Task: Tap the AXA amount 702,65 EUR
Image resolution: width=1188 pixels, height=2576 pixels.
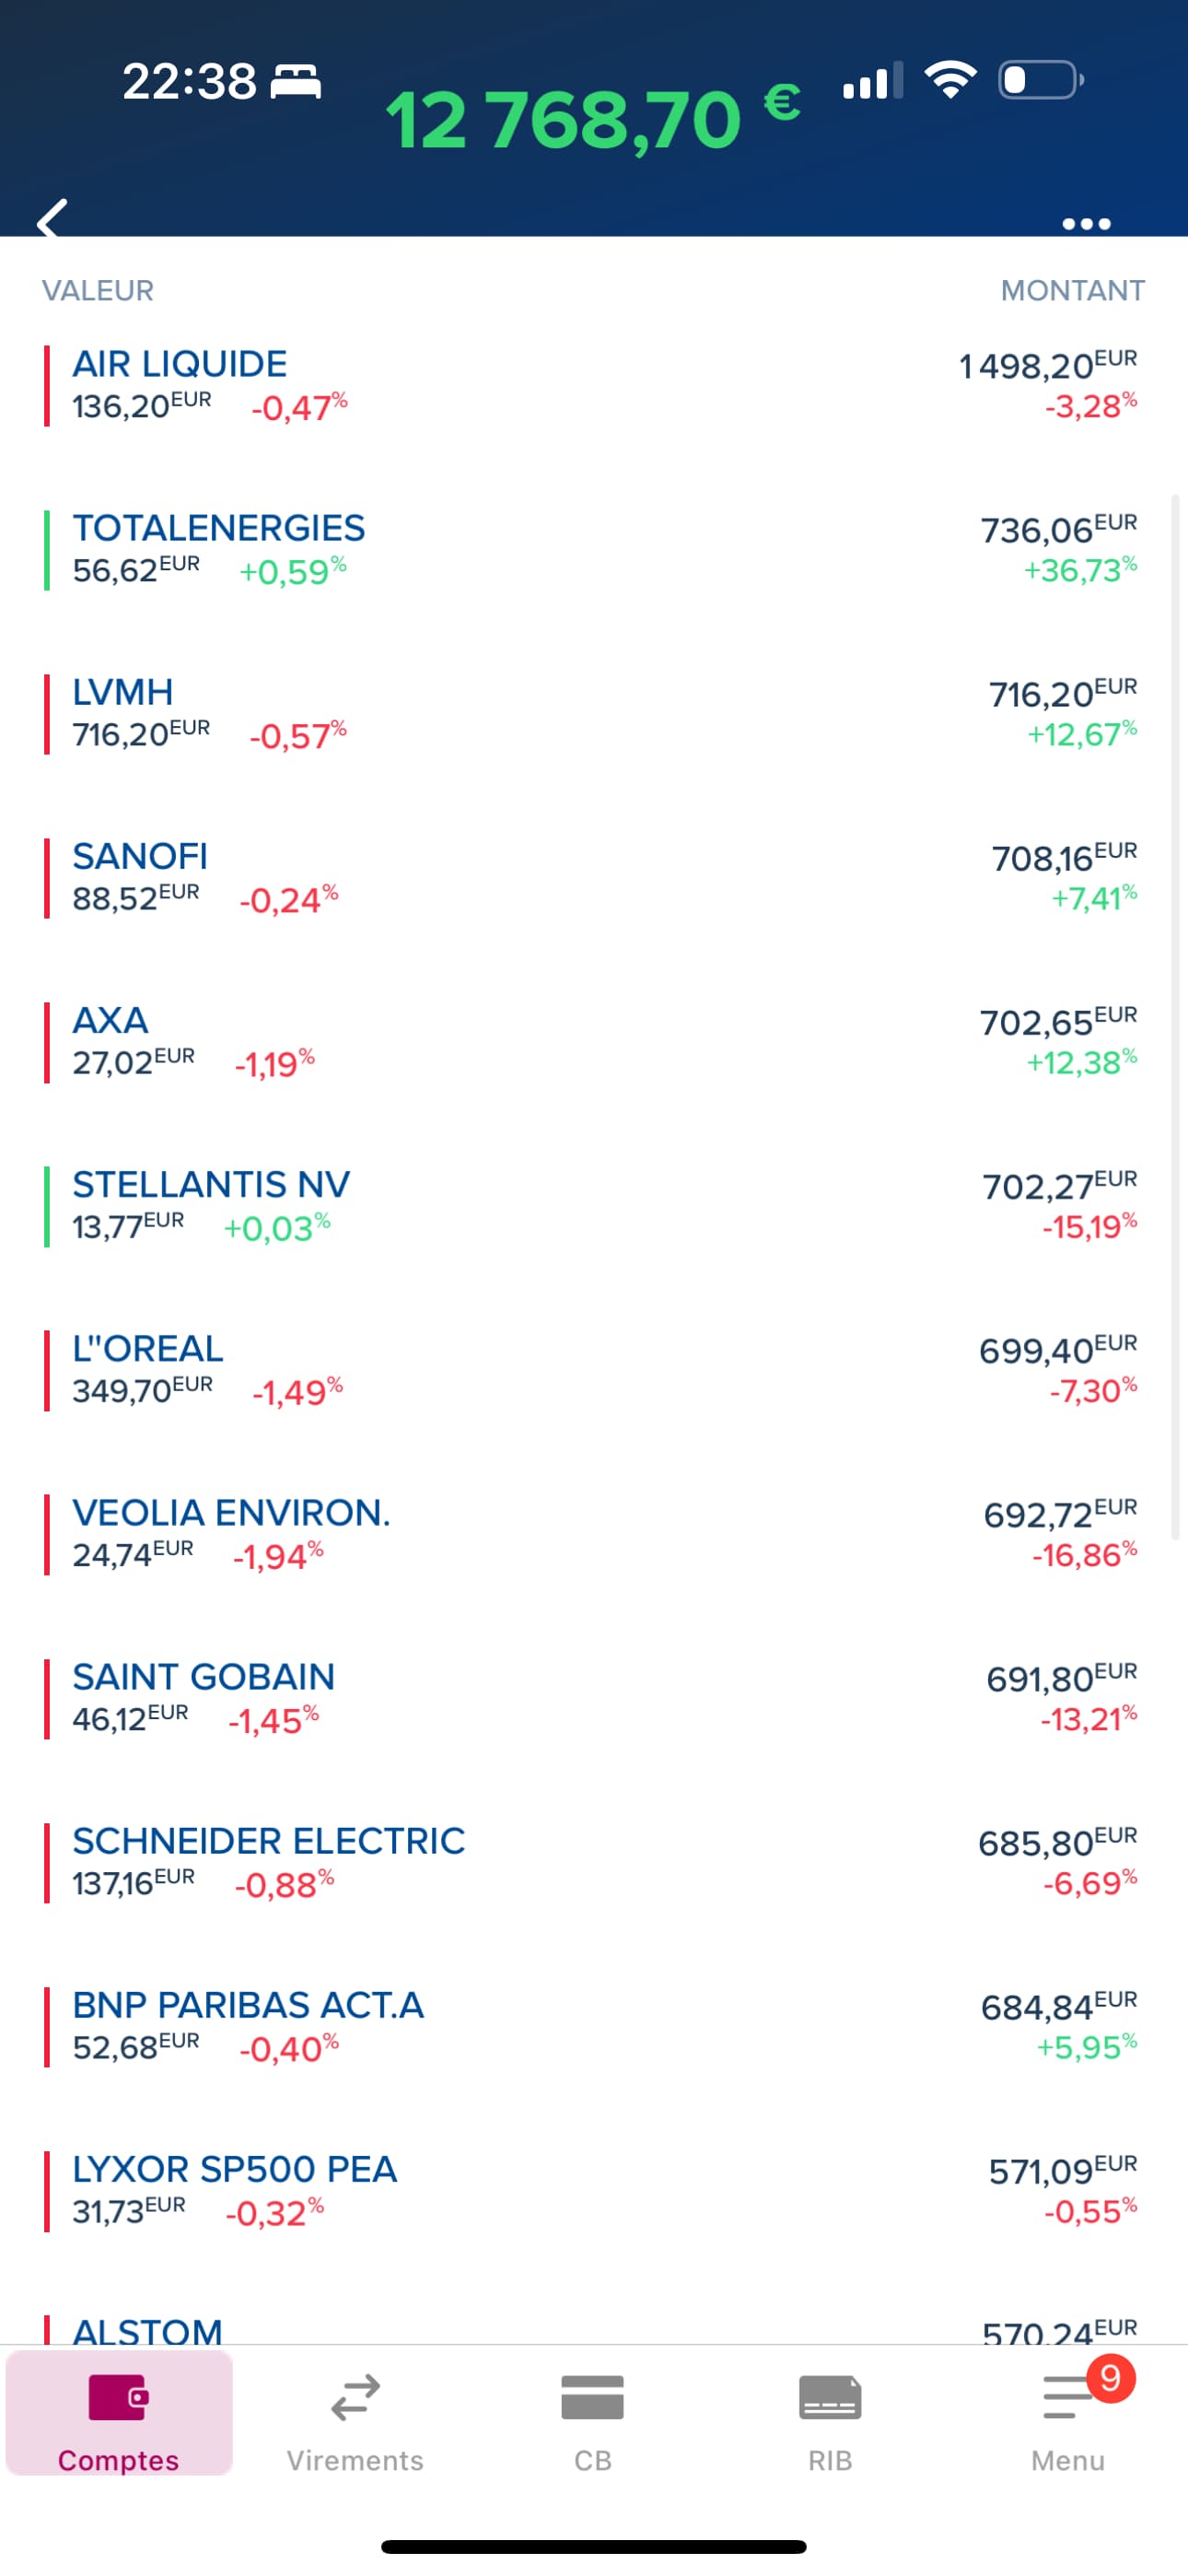Action: pos(1058,1022)
